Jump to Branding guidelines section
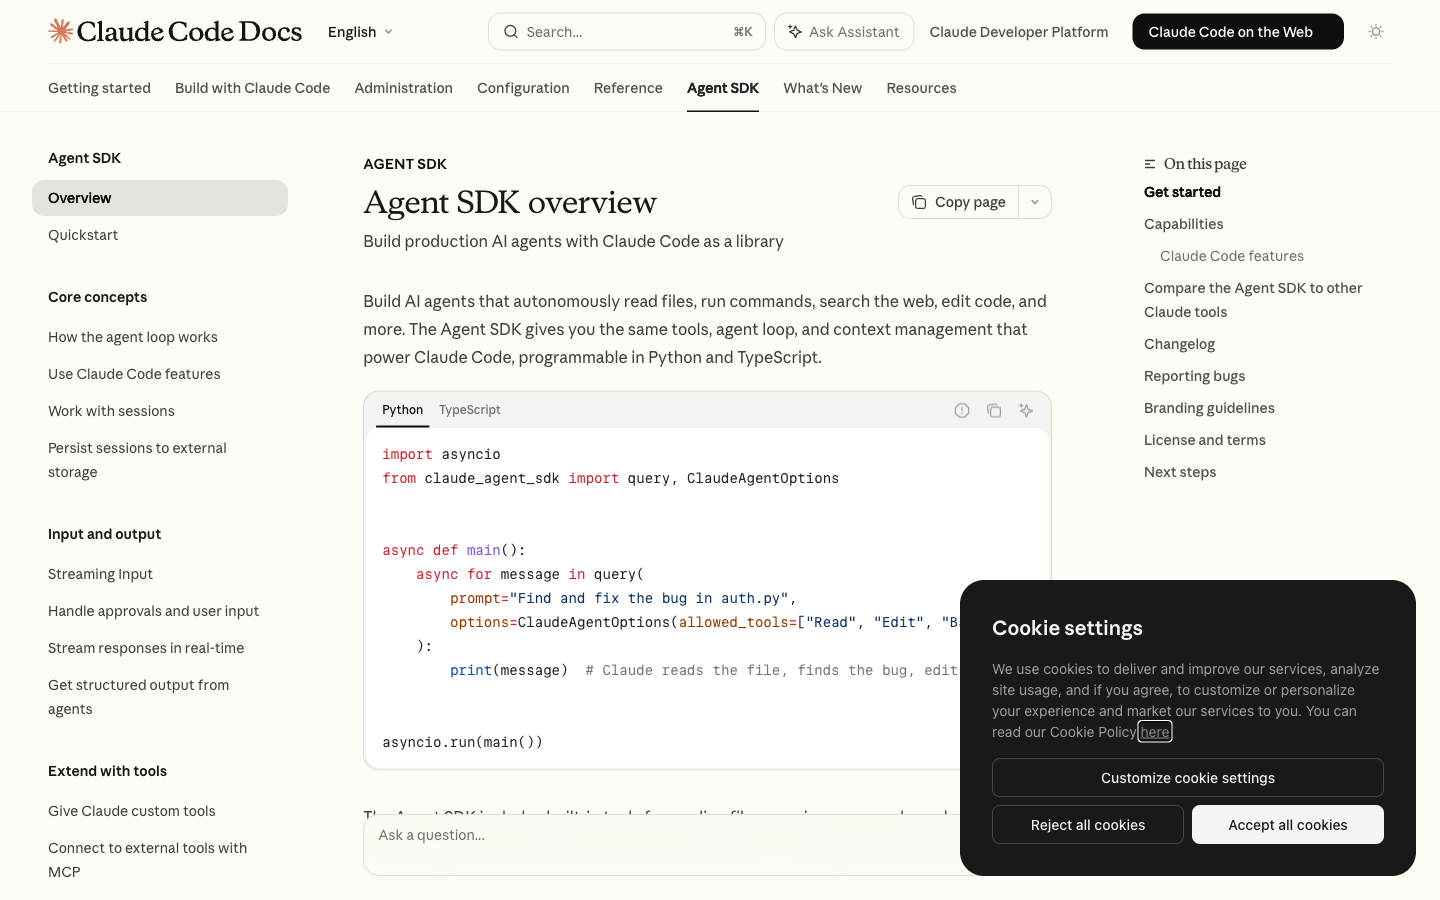The image size is (1440, 900). coord(1209,408)
